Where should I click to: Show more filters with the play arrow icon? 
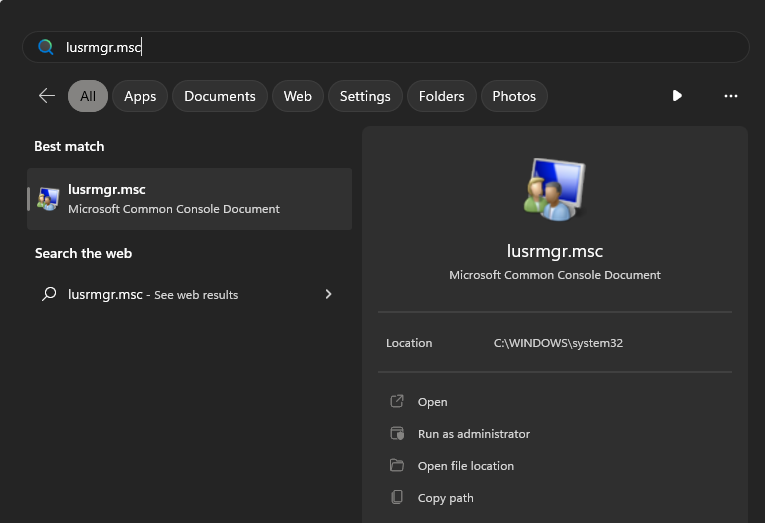[x=677, y=96]
